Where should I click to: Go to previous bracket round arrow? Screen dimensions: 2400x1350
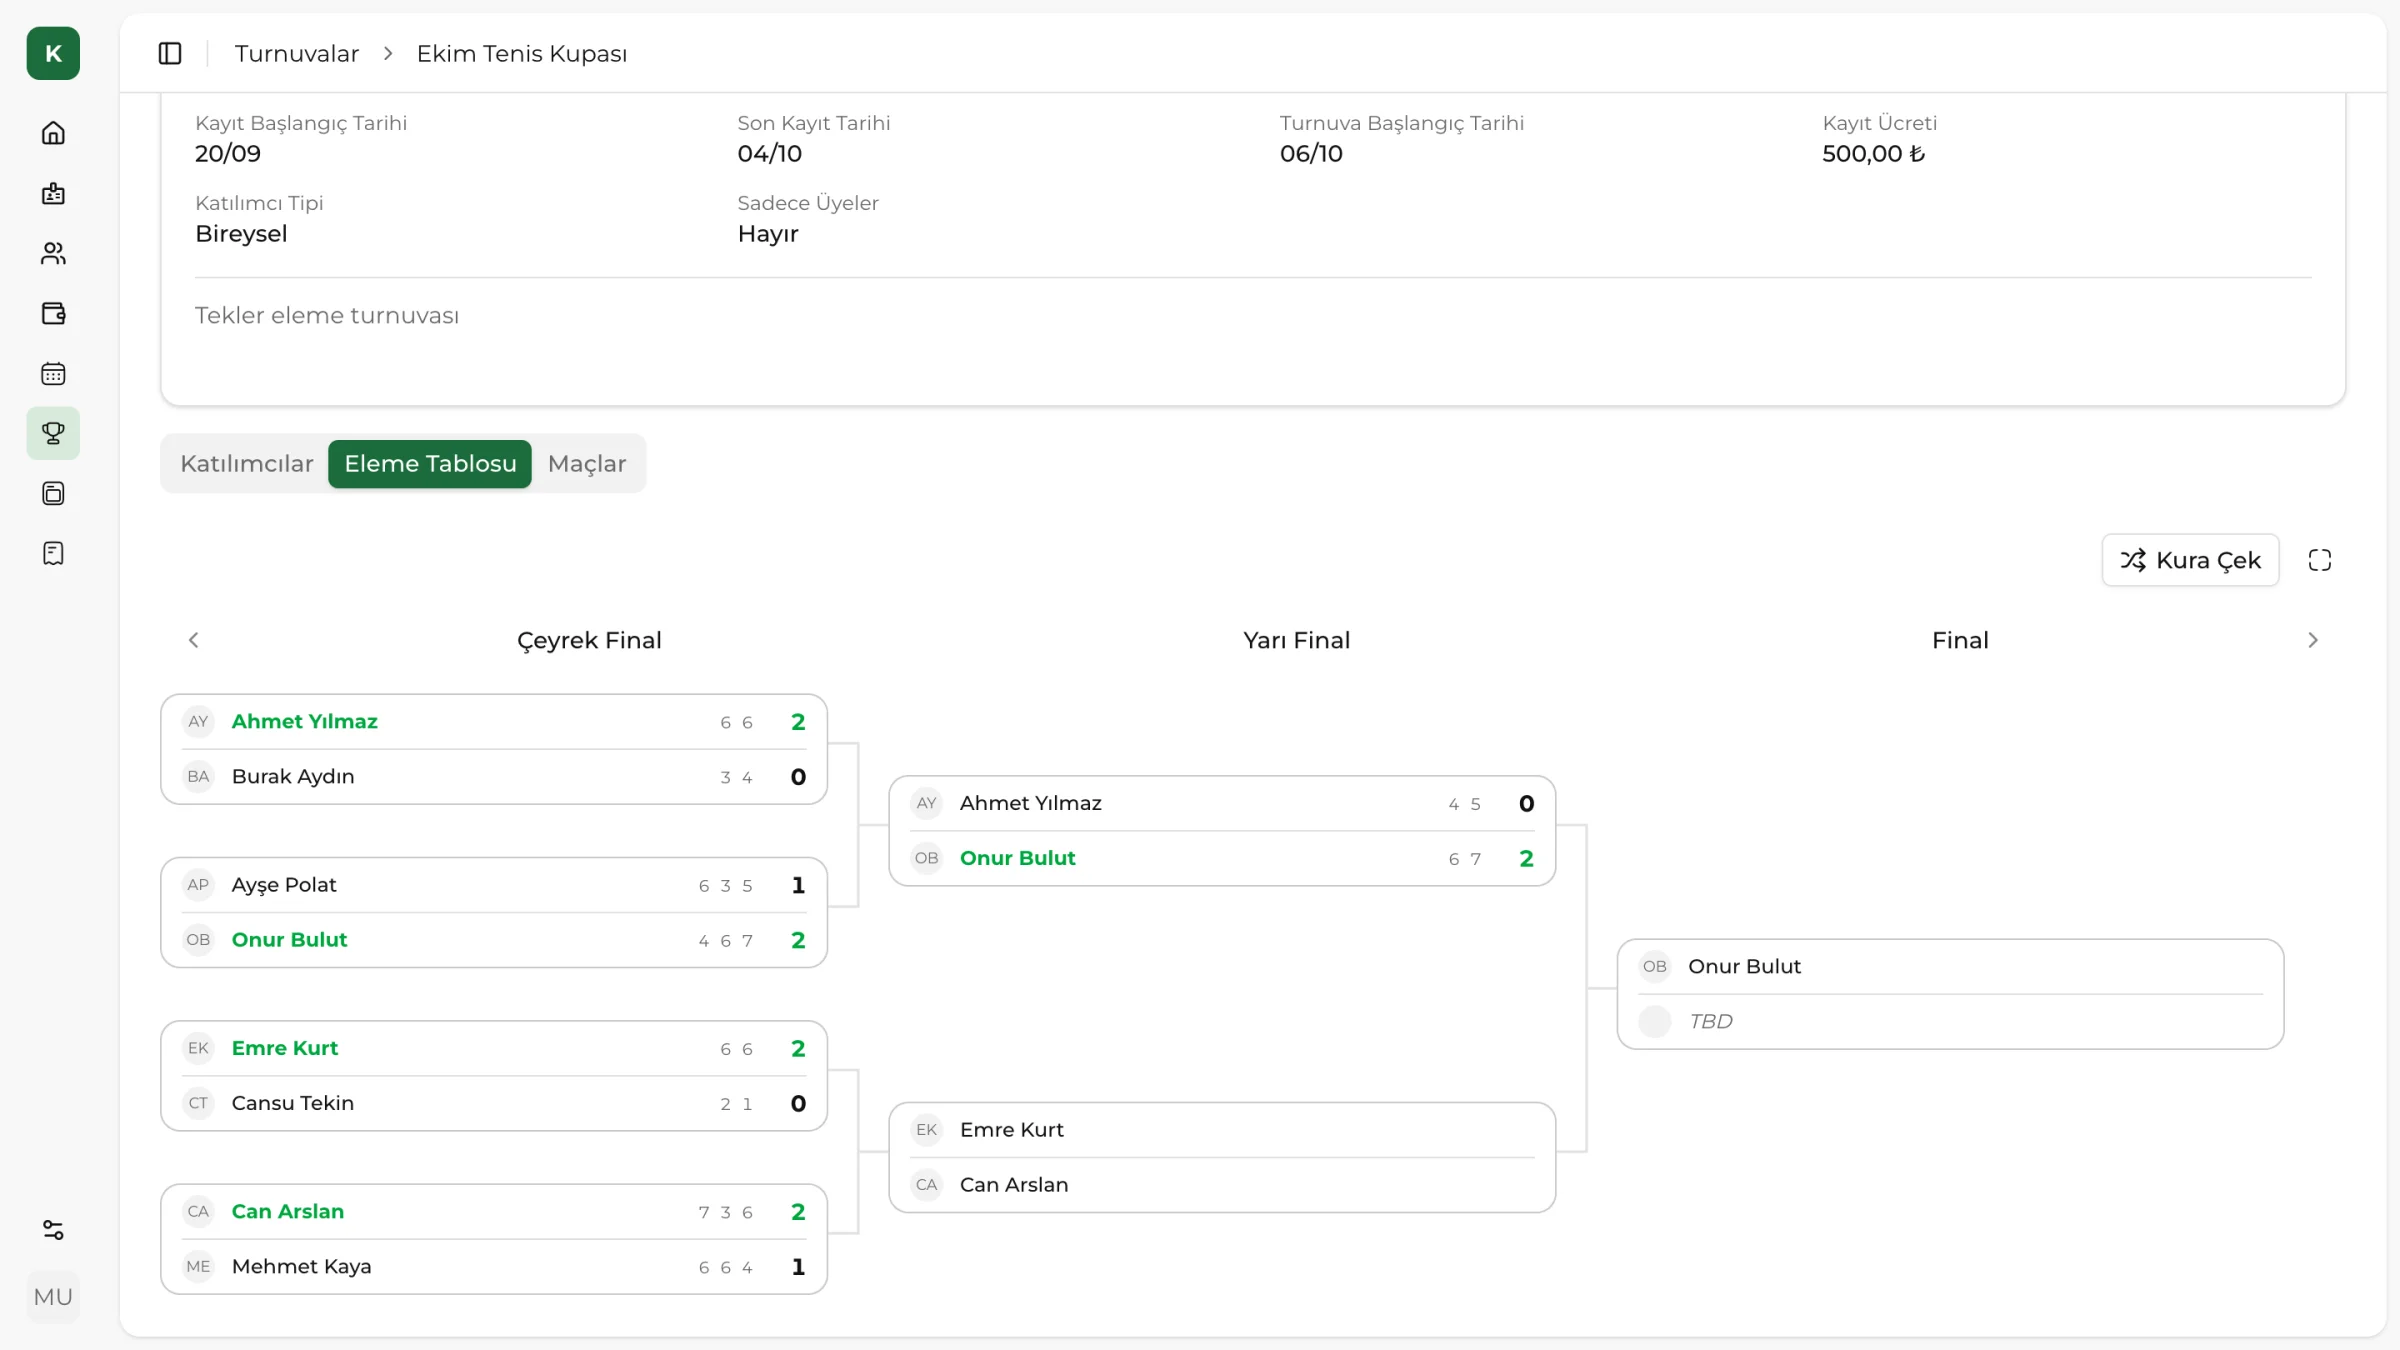pyautogui.click(x=194, y=640)
